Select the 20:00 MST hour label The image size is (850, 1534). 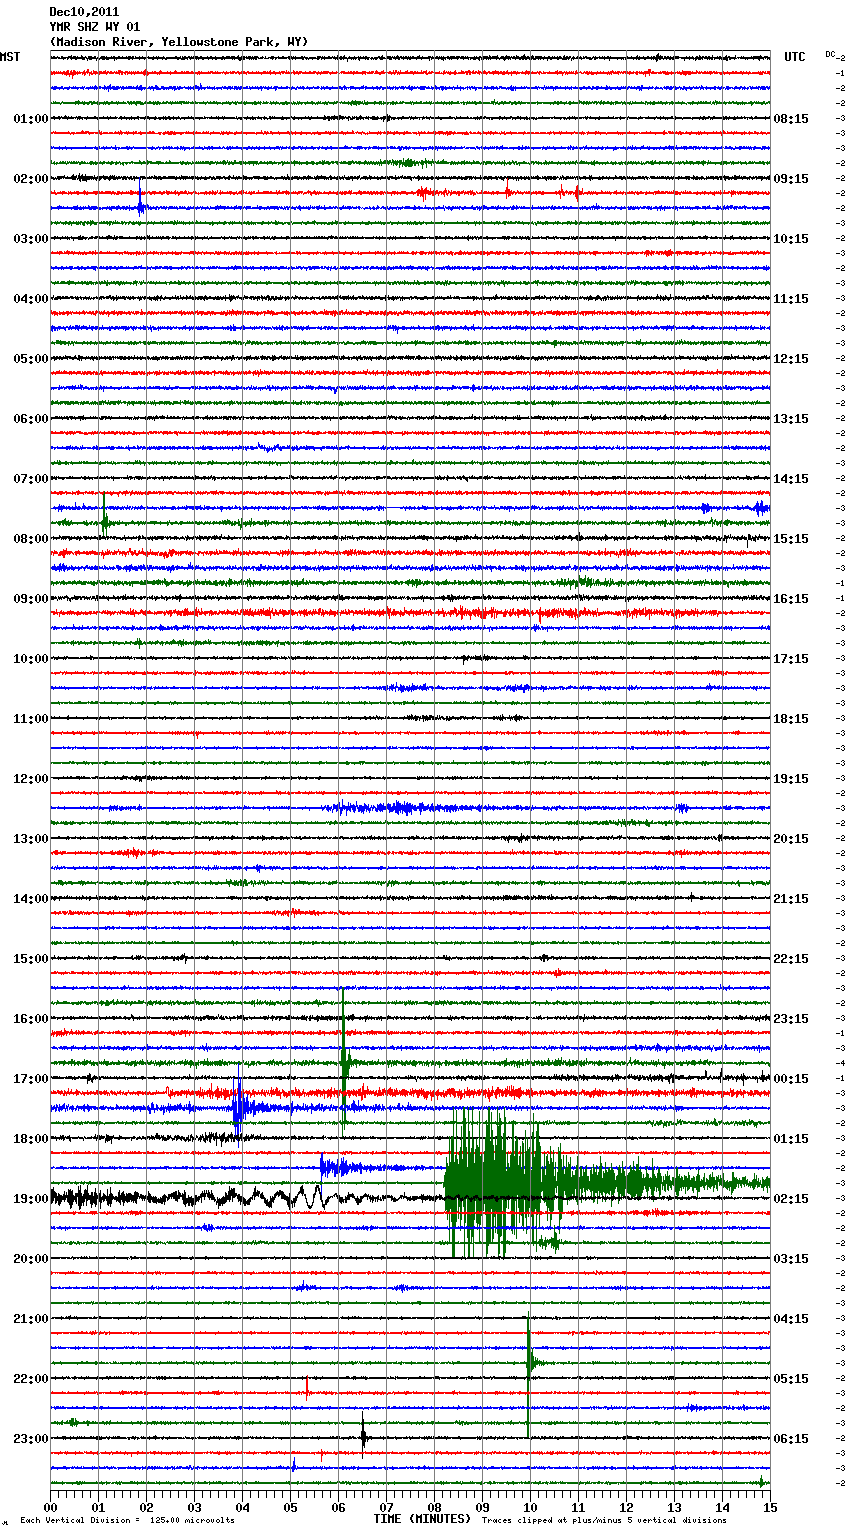(31, 1259)
